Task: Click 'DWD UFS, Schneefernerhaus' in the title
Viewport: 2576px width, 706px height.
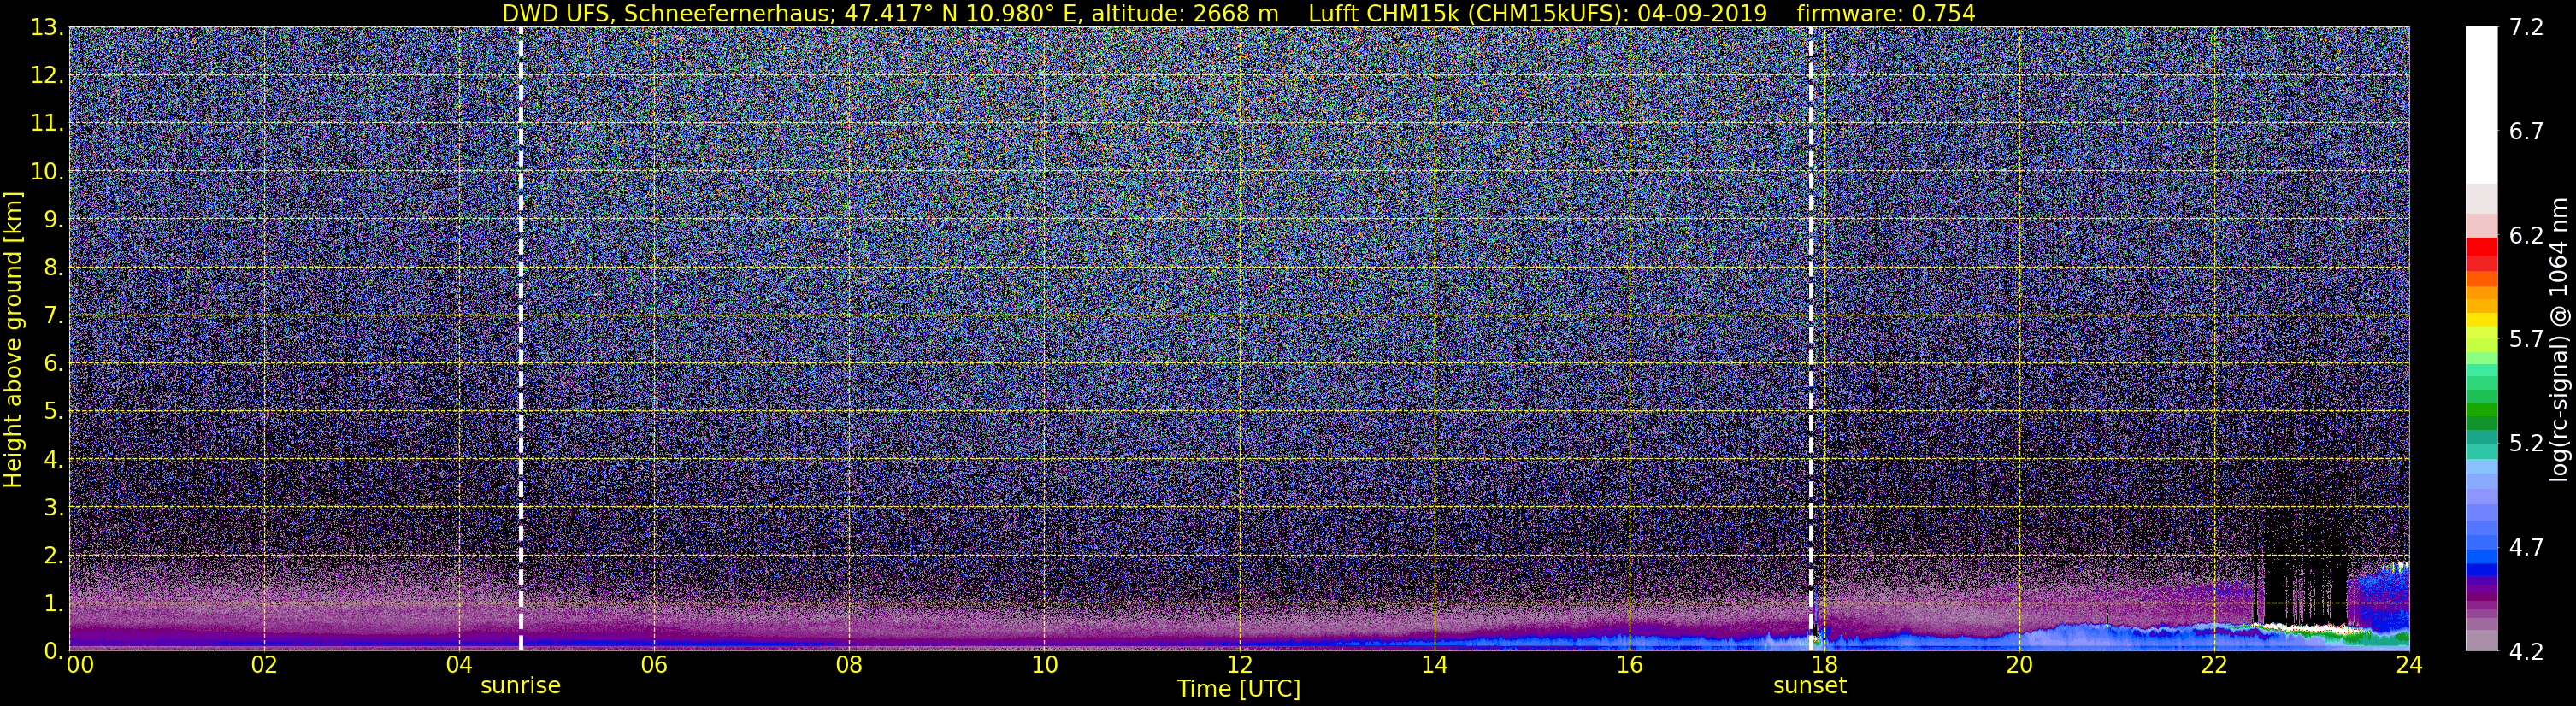Action: pyautogui.click(x=665, y=14)
